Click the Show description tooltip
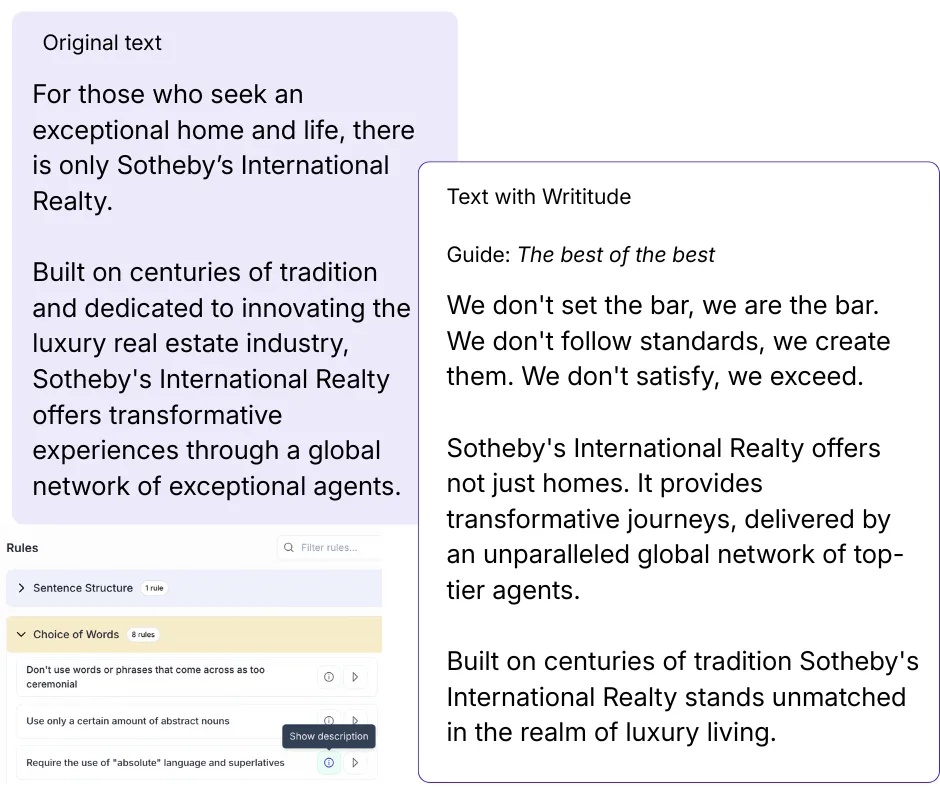Screen dimensions: 940x788 pyautogui.click(x=329, y=736)
